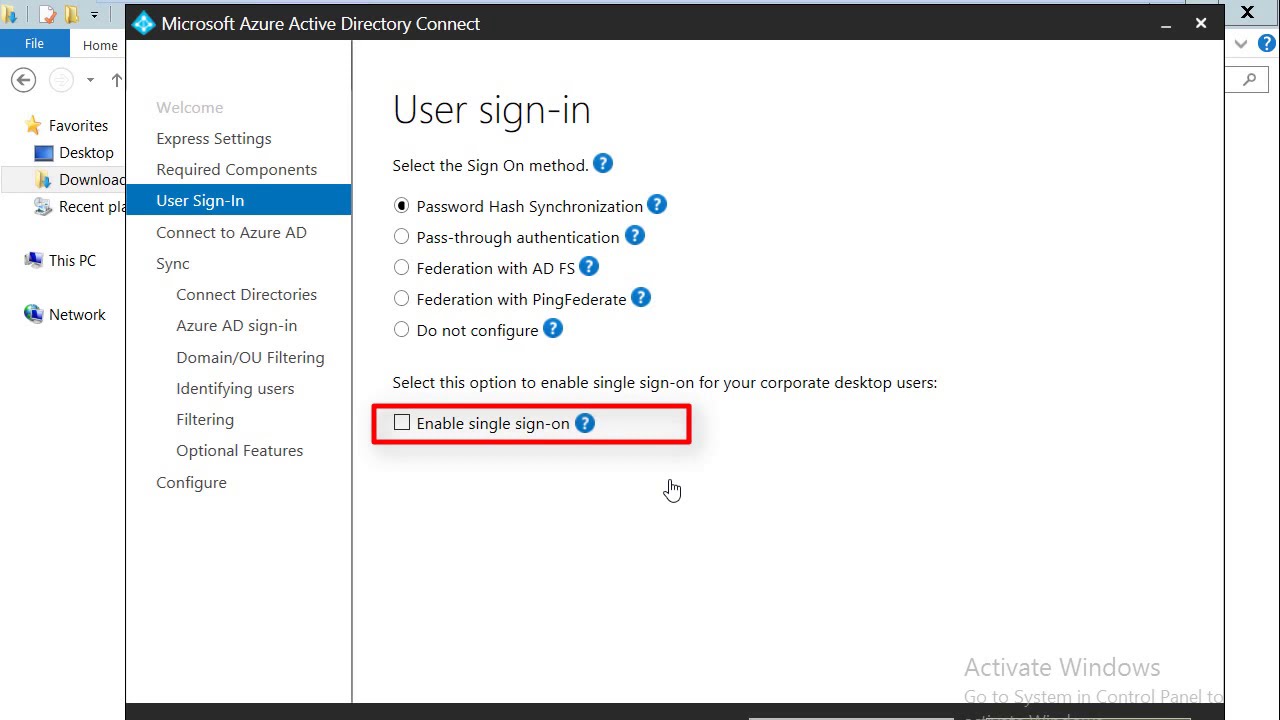Click Favorites star icon in Explorer sidebar

(x=33, y=125)
